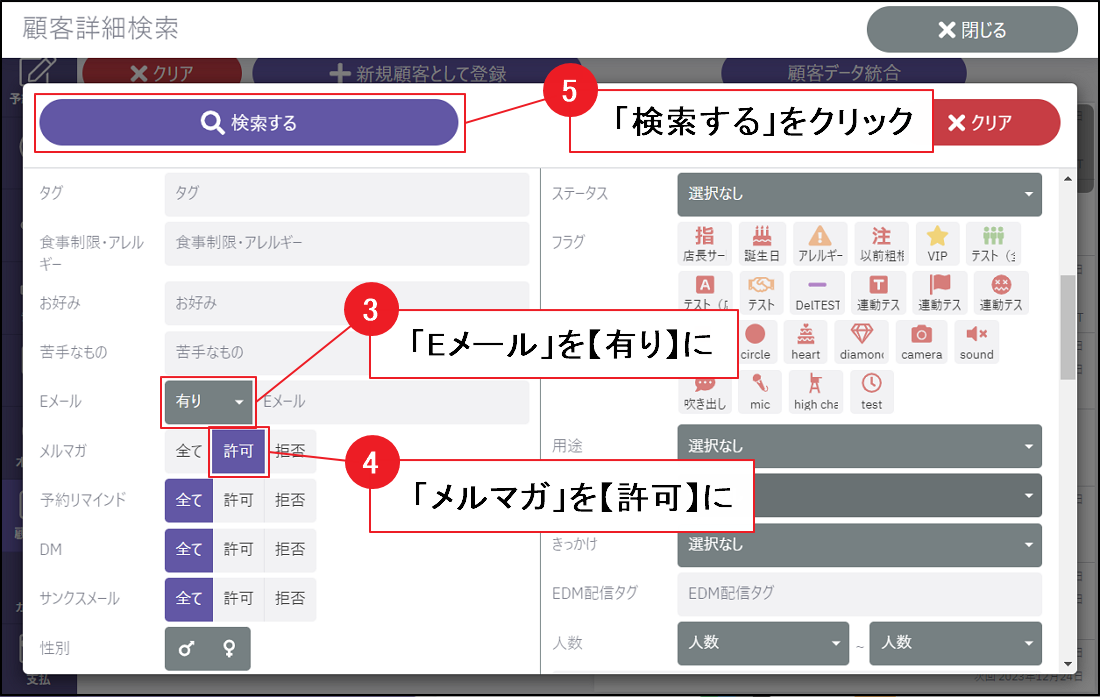Open the Eメール 有り dropdown

pyautogui.click(x=209, y=401)
